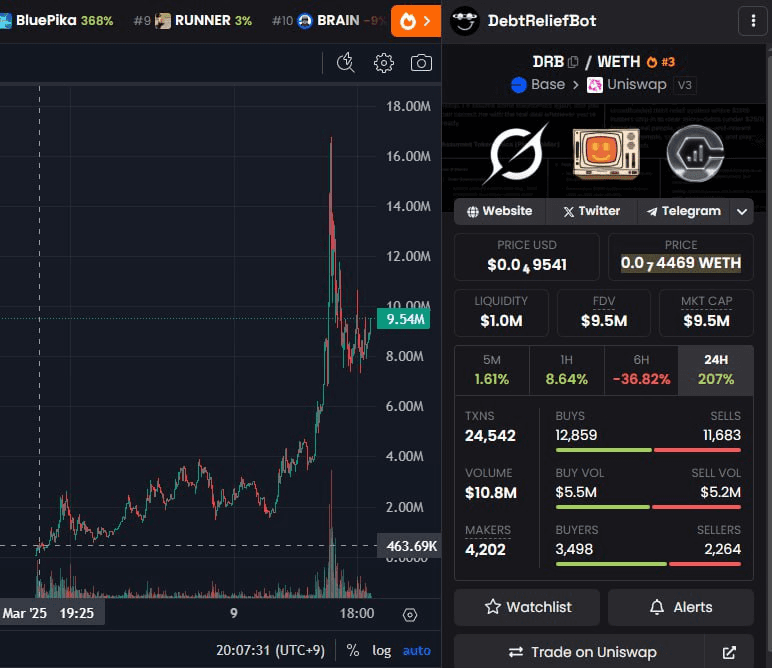
Task: Select the 6H timeframe tab
Action: tap(640, 370)
